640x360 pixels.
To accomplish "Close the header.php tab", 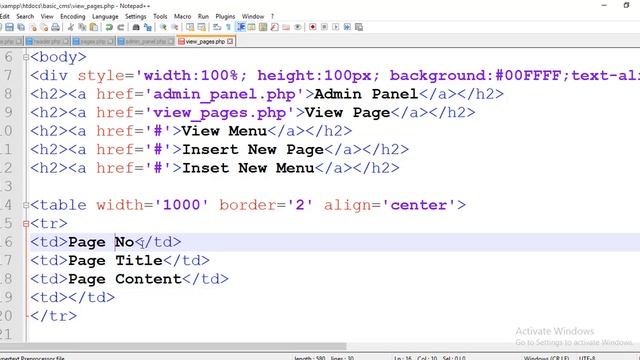I will click(66, 42).
